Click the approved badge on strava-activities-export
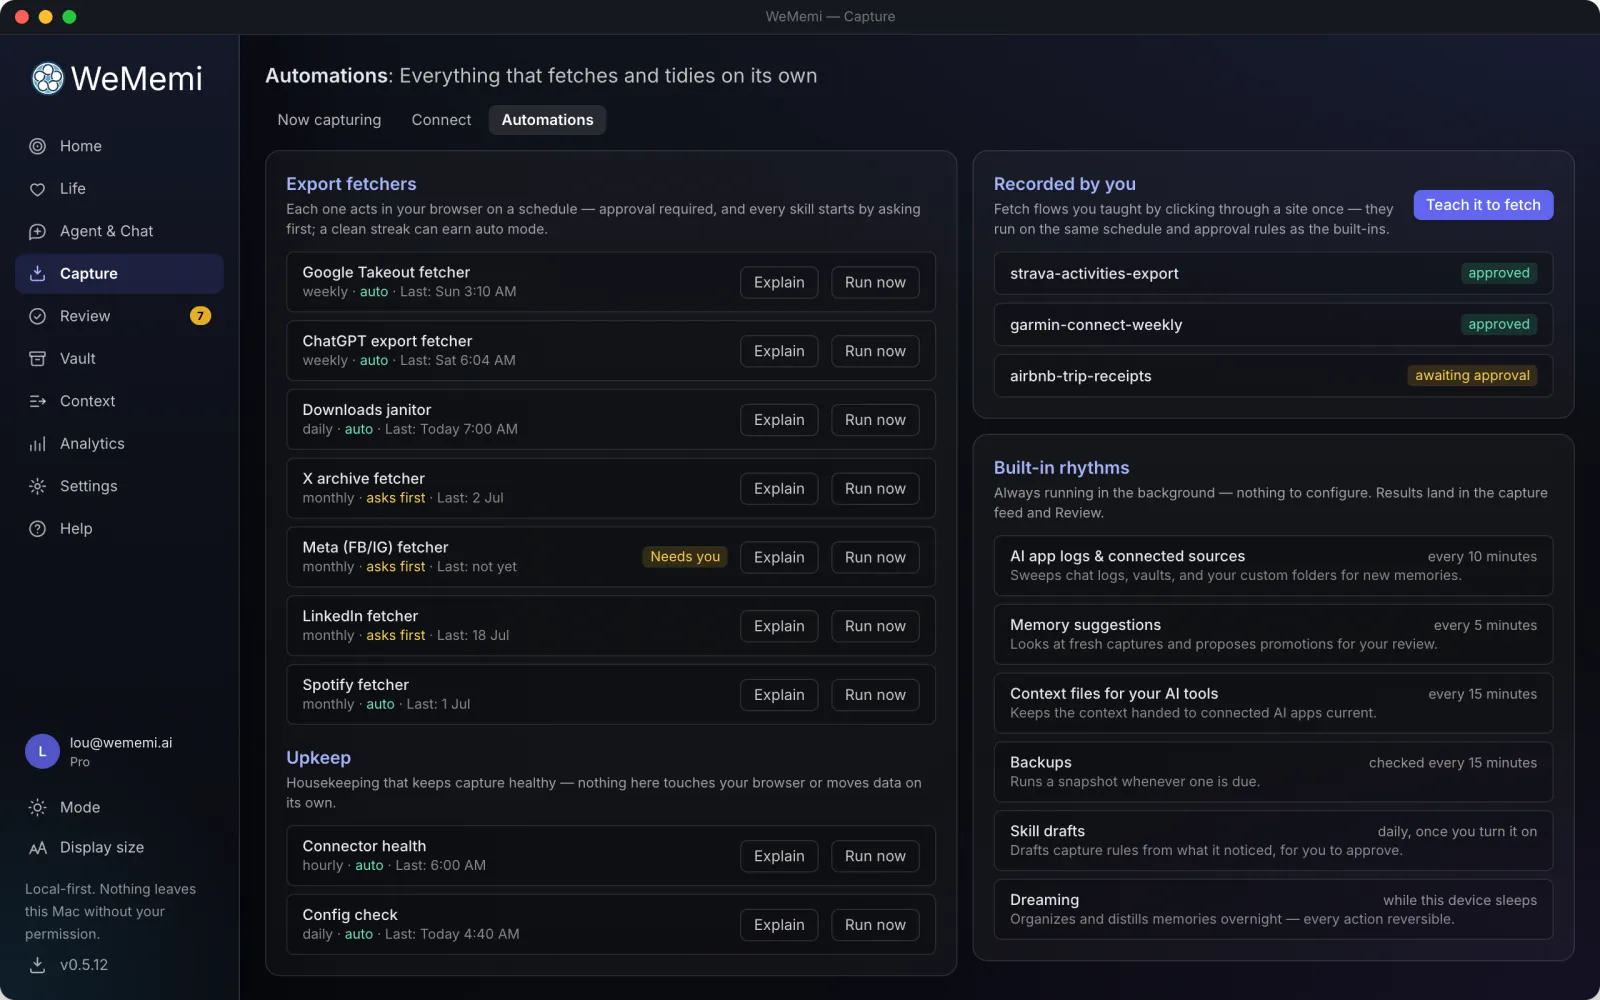The image size is (1600, 1000). click(1498, 273)
